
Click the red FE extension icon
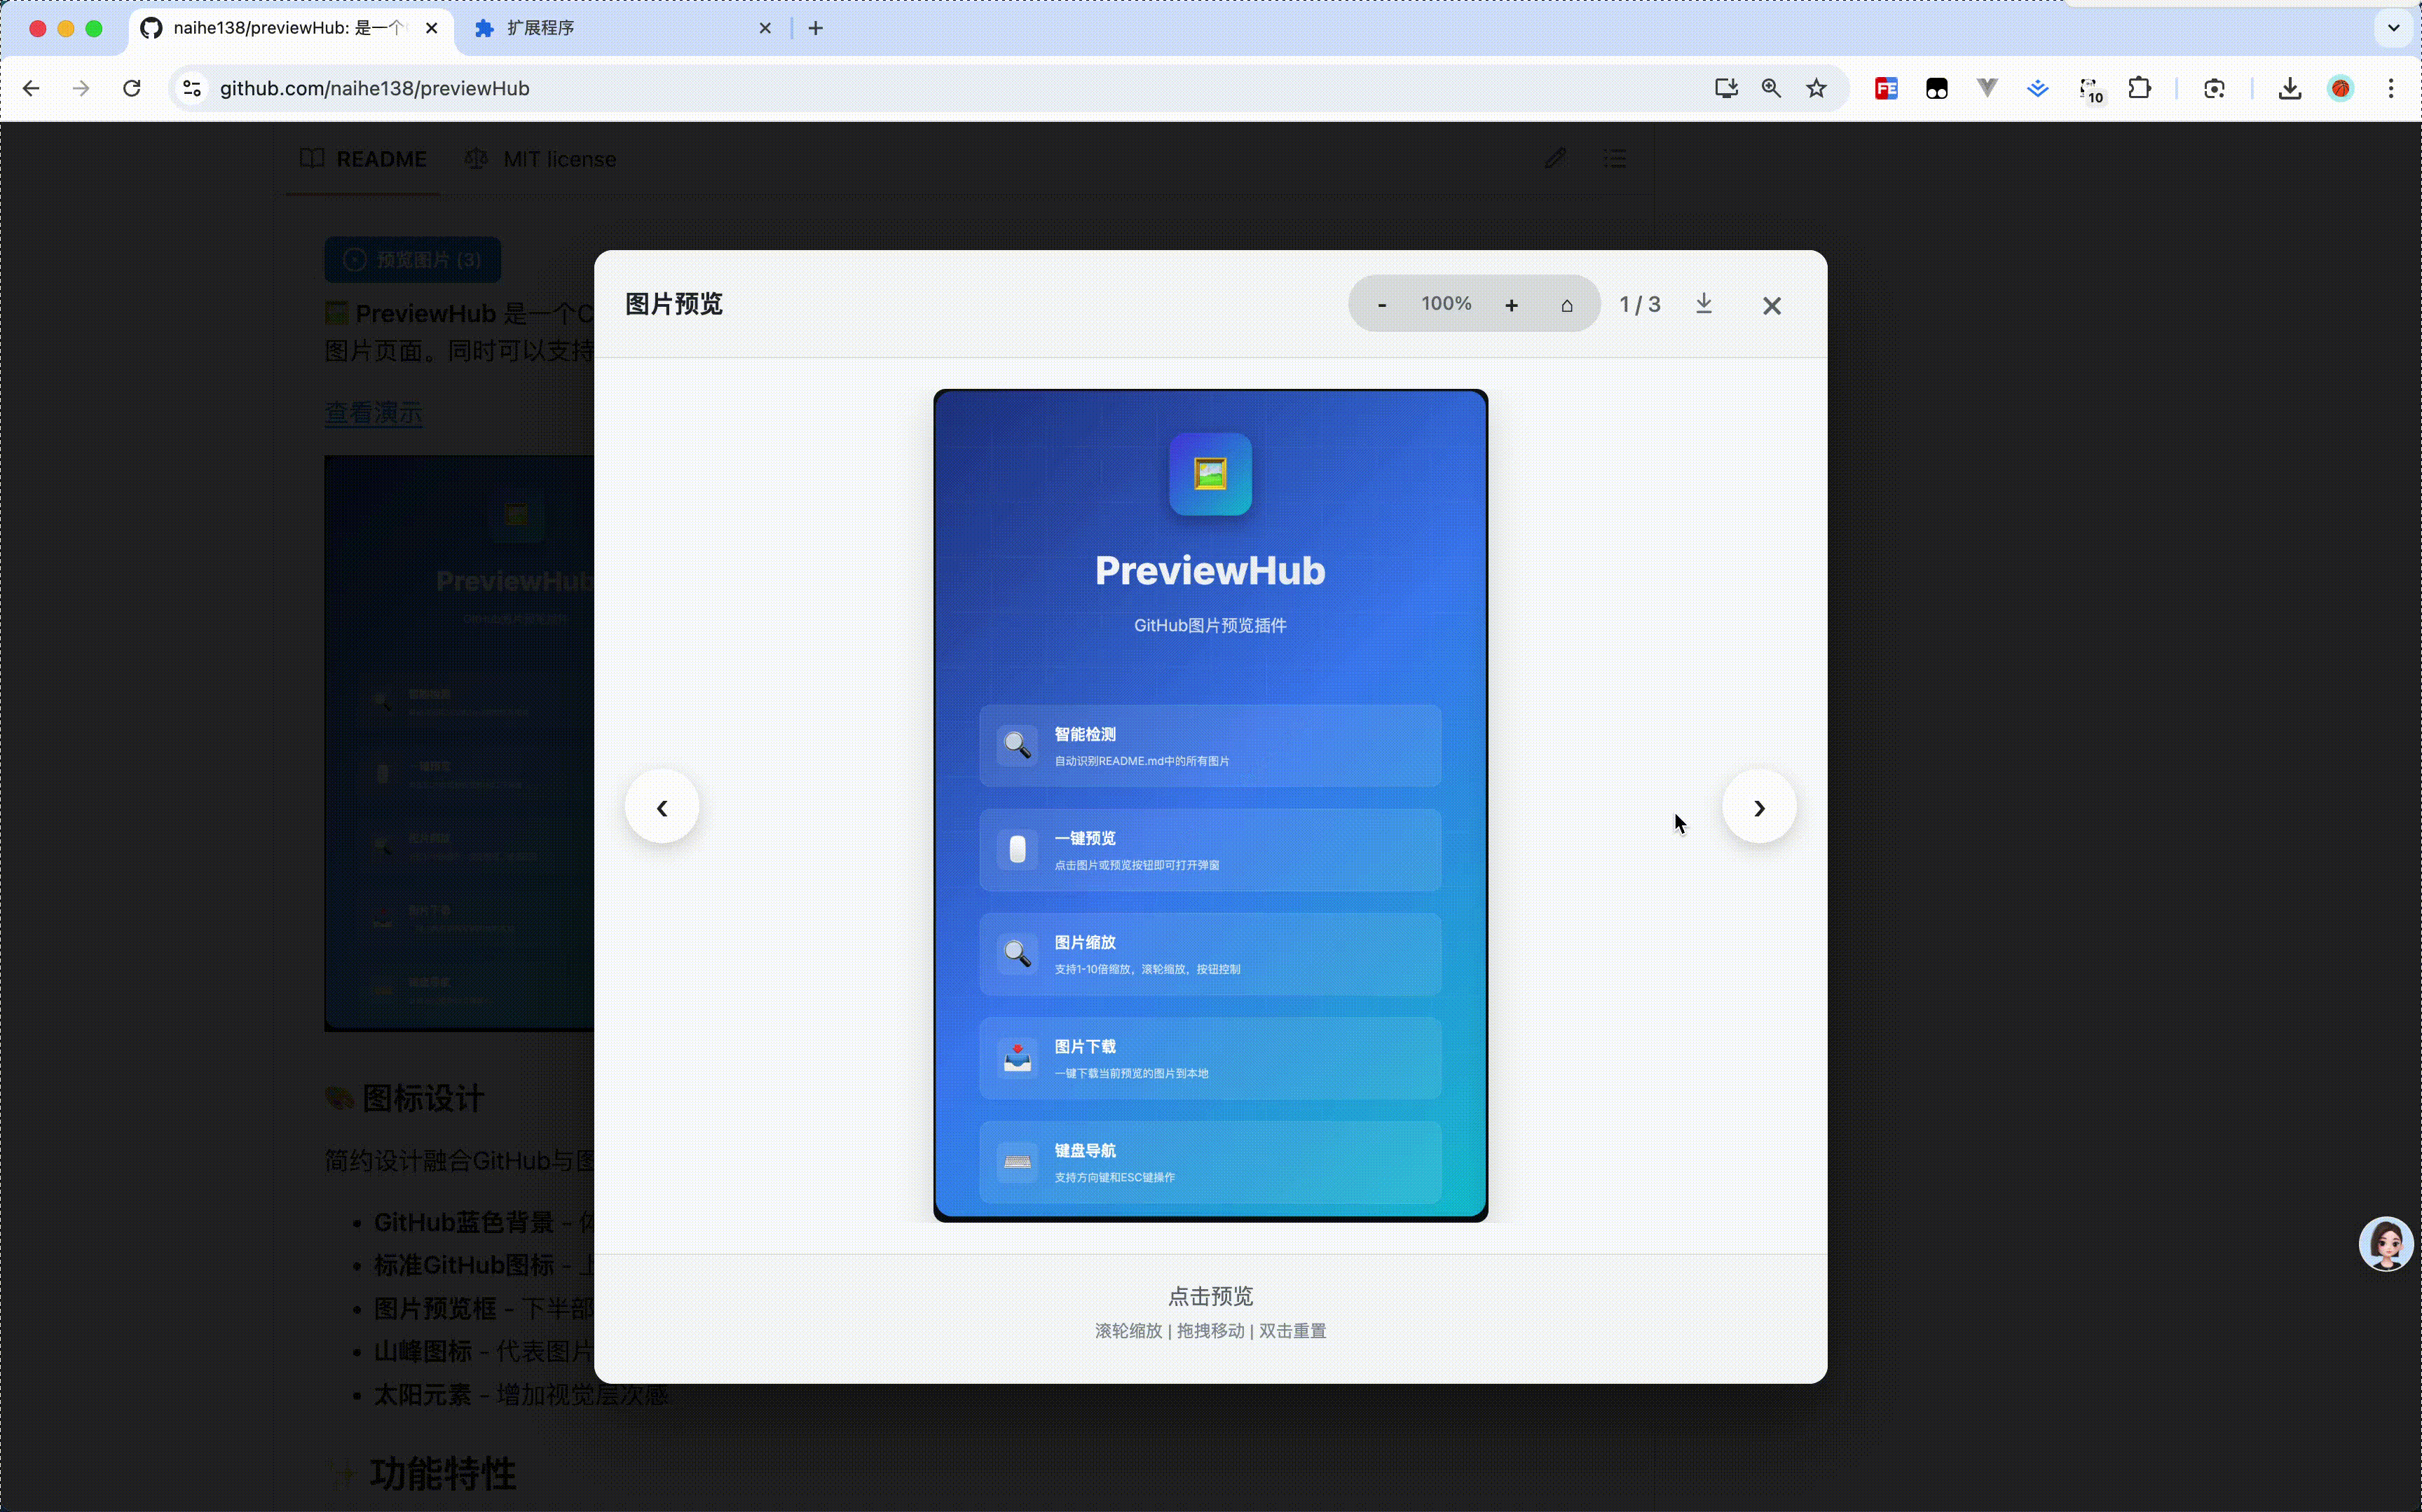click(1886, 88)
